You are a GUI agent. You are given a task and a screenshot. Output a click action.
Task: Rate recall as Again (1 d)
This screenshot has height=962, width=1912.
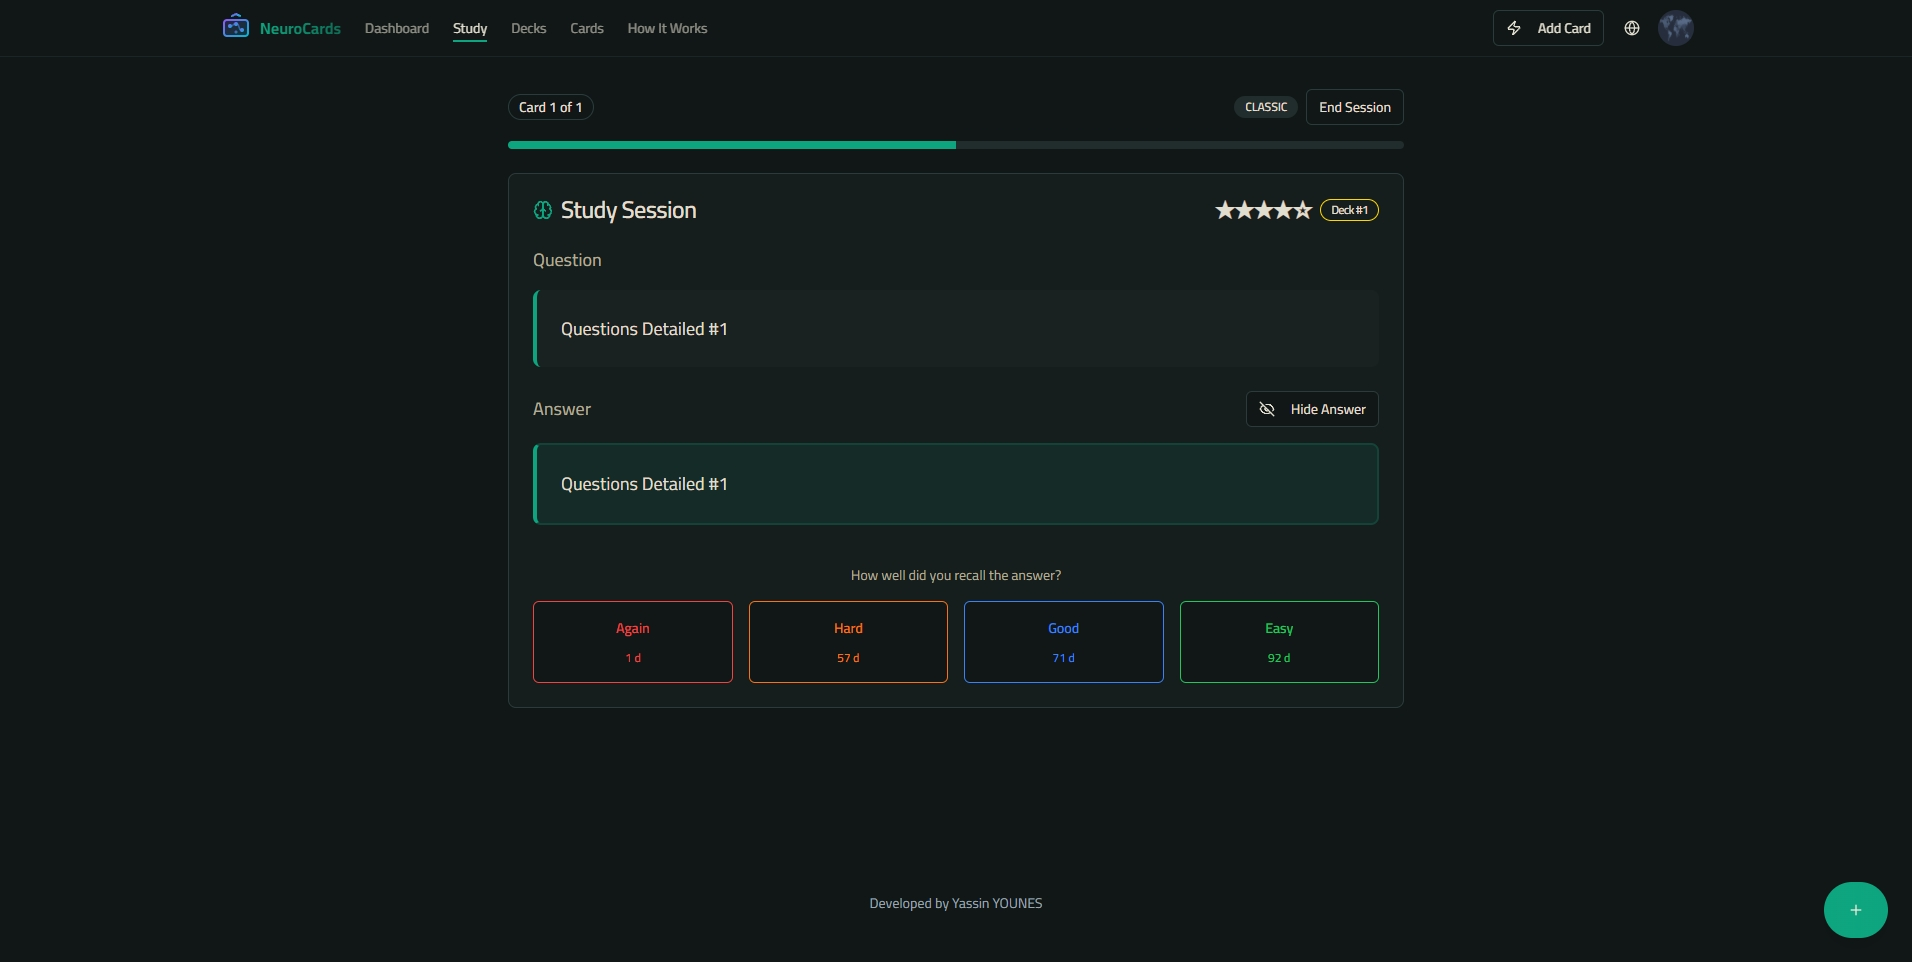click(x=633, y=642)
